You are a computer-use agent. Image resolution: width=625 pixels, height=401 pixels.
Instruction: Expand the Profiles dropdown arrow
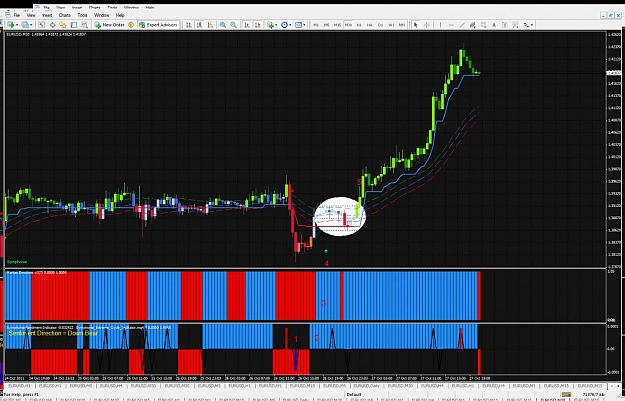coord(31,25)
